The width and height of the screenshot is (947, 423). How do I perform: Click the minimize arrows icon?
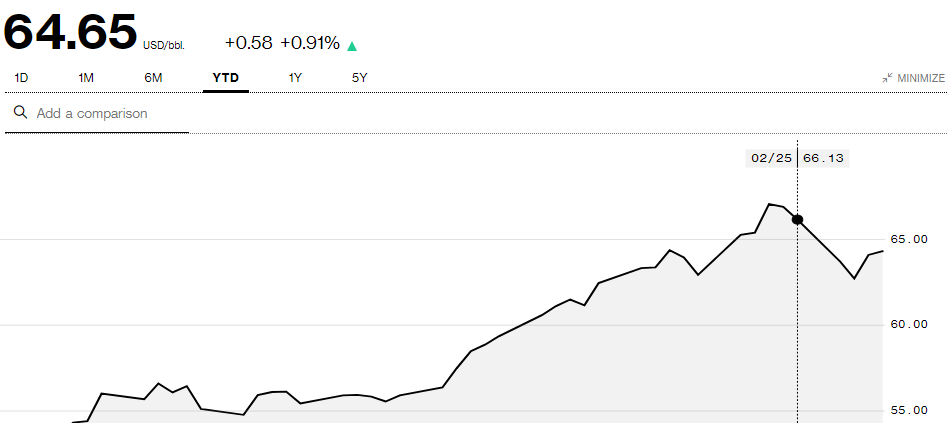tap(887, 78)
